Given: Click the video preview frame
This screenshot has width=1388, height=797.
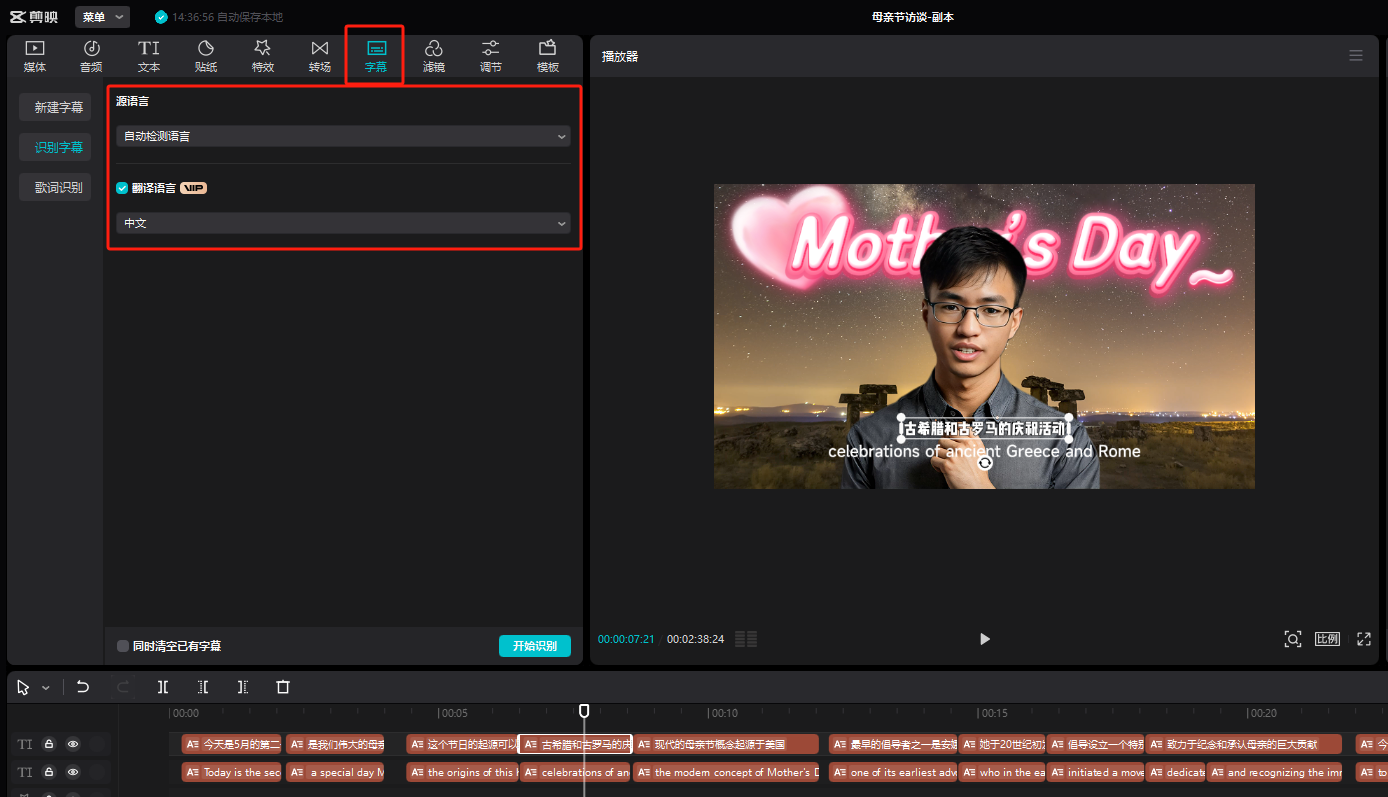Looking at the screenshot, I should (984, 336).
